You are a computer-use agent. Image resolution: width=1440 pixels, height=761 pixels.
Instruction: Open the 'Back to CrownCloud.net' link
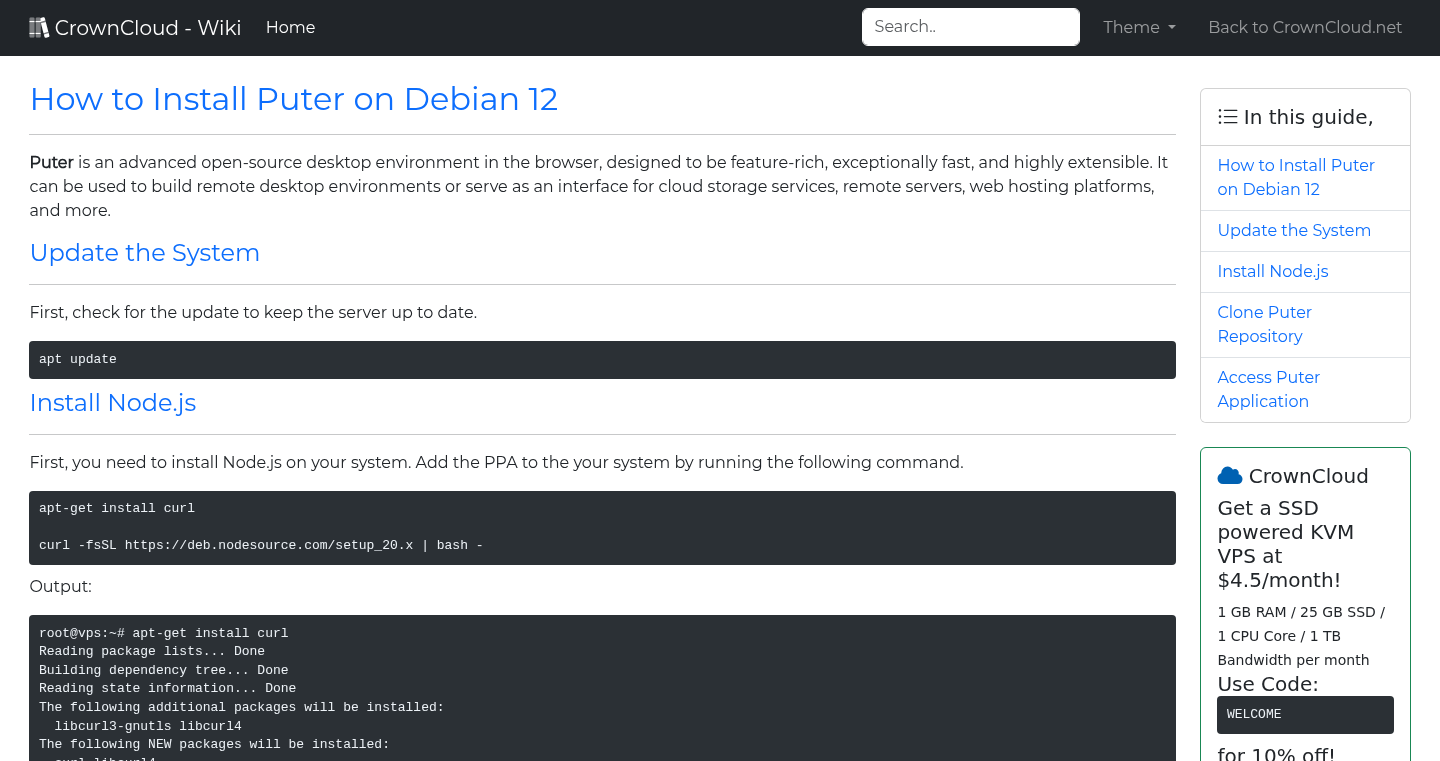tap(1305, 27)
